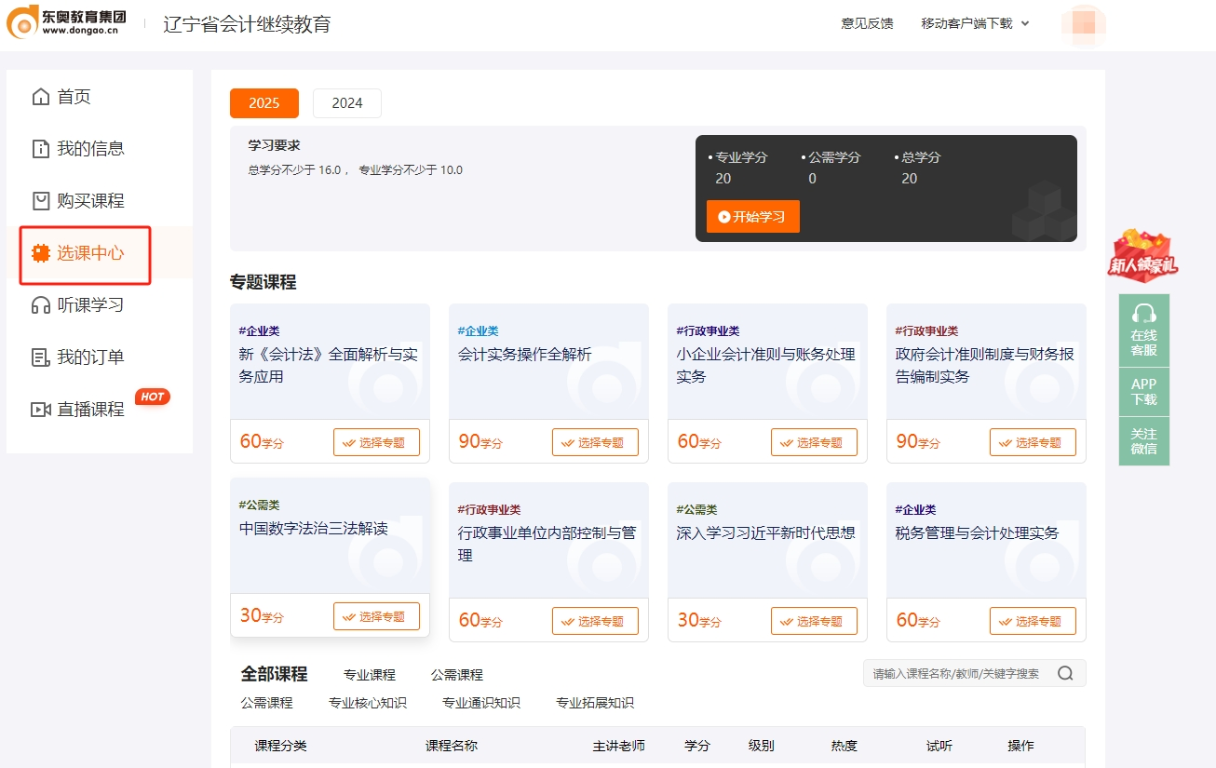
Task: Click the course search input field
Action: (960, 673)
